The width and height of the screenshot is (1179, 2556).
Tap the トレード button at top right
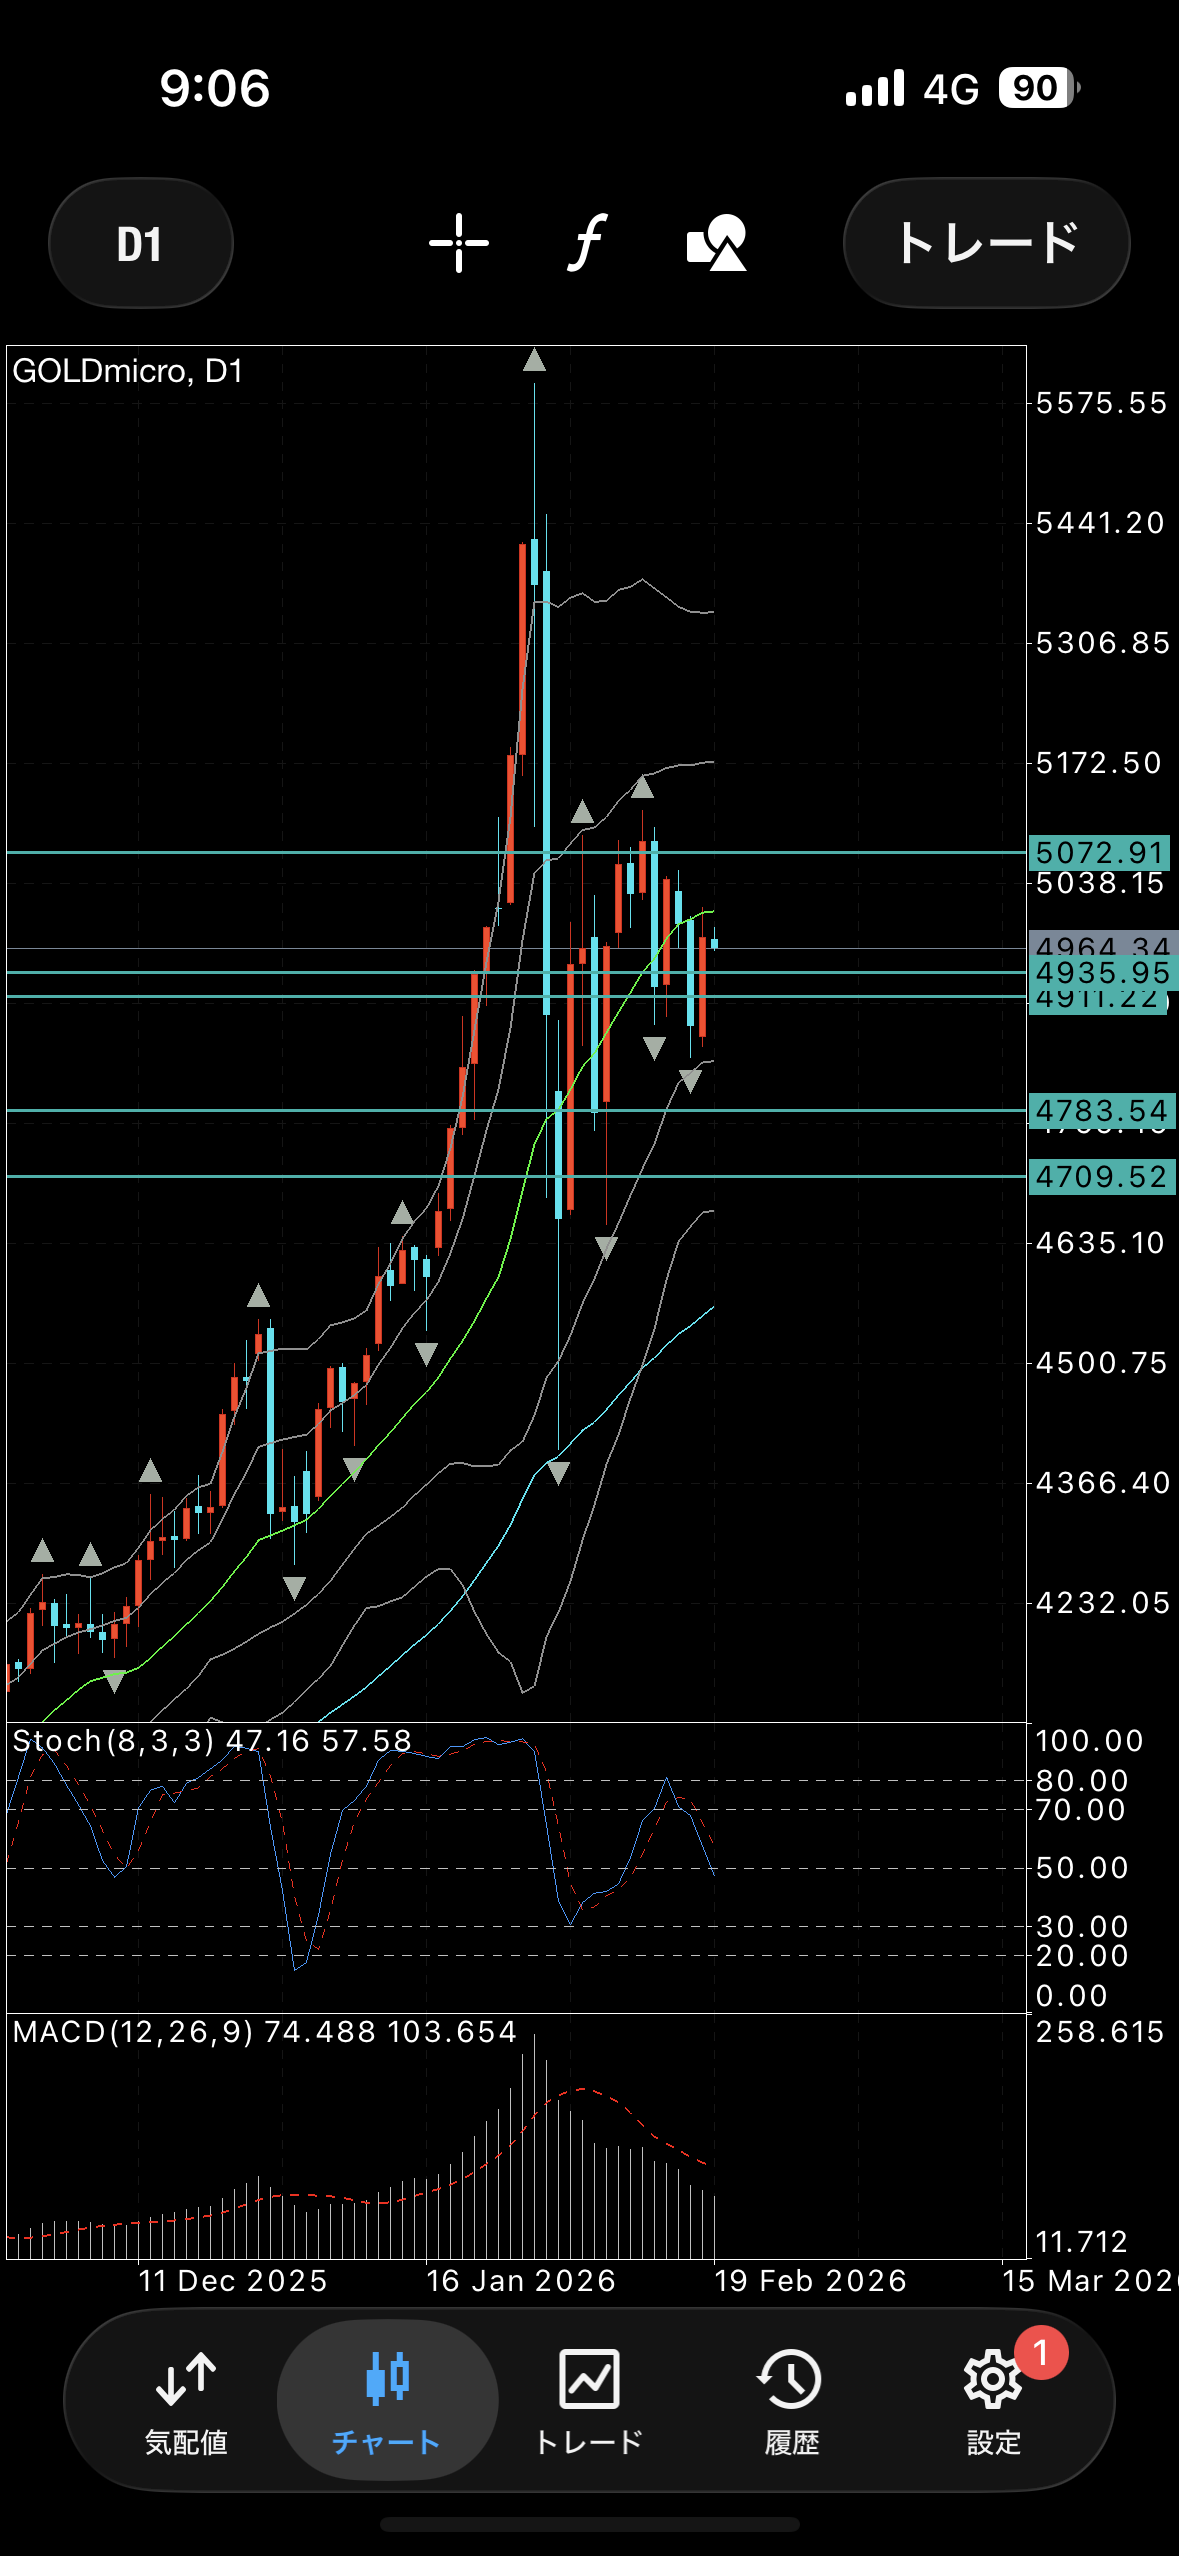(987, 243)
